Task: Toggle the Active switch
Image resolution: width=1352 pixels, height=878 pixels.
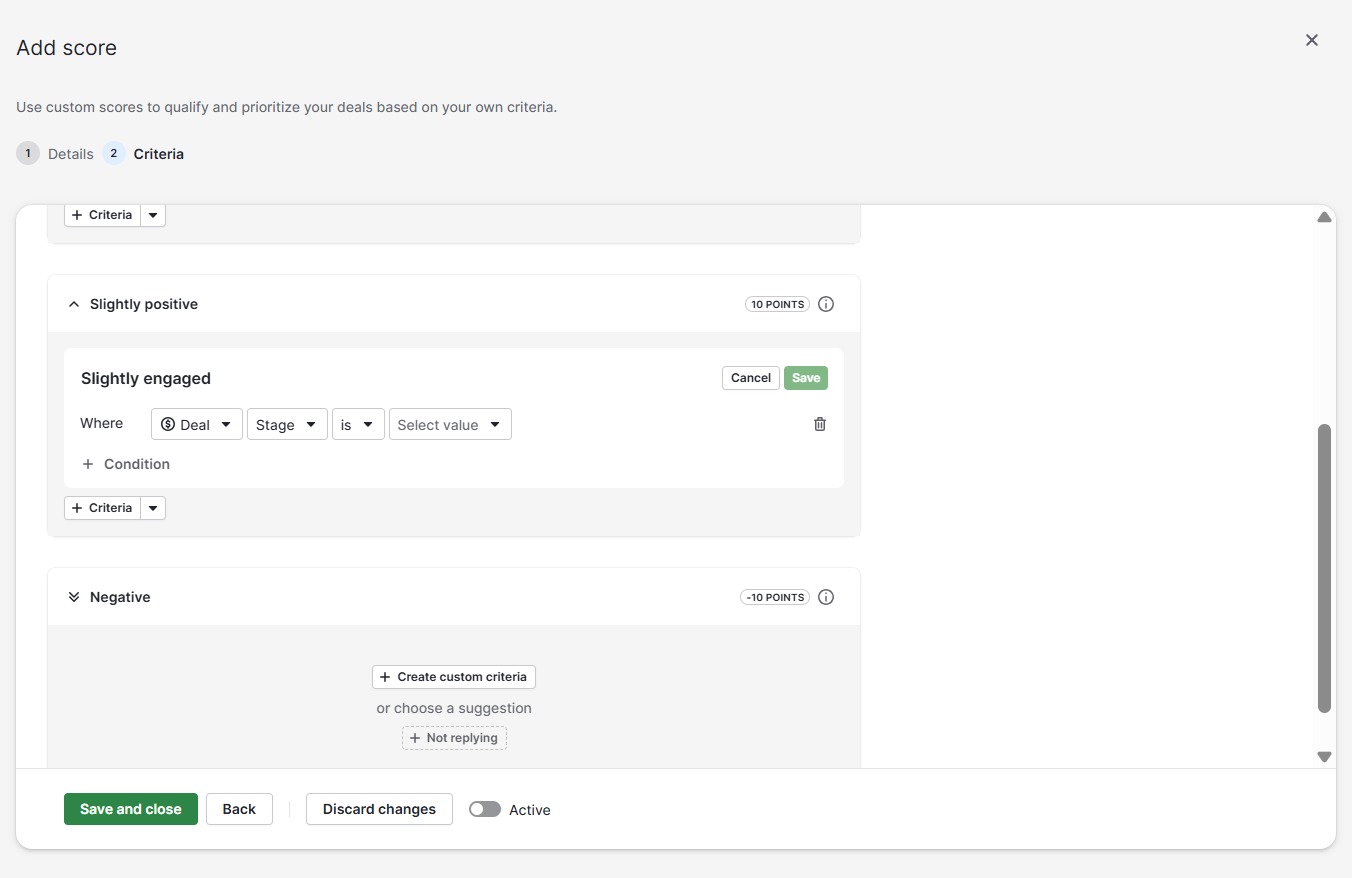Action: point(485,809)
